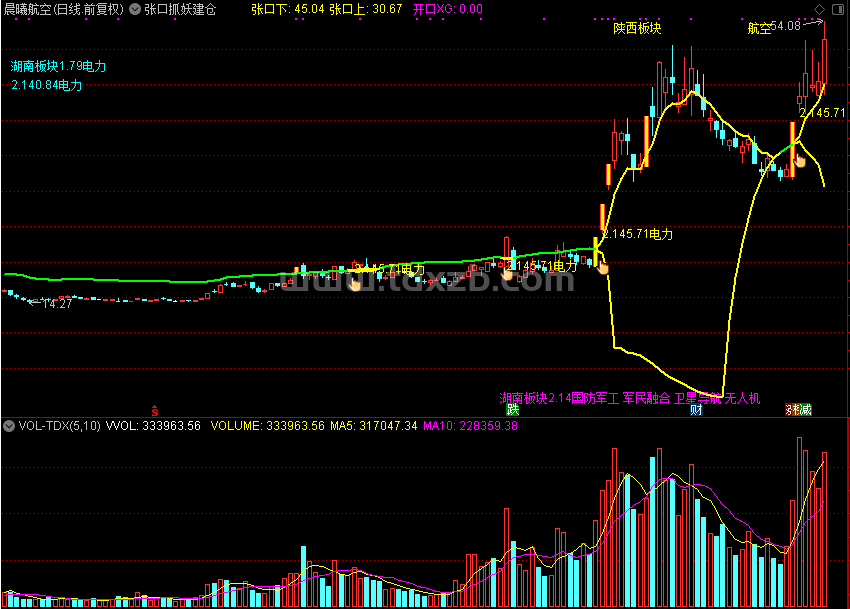
Task: Click the 晨曦航空(日线.前复权) chart title
Action: point(63,9)
